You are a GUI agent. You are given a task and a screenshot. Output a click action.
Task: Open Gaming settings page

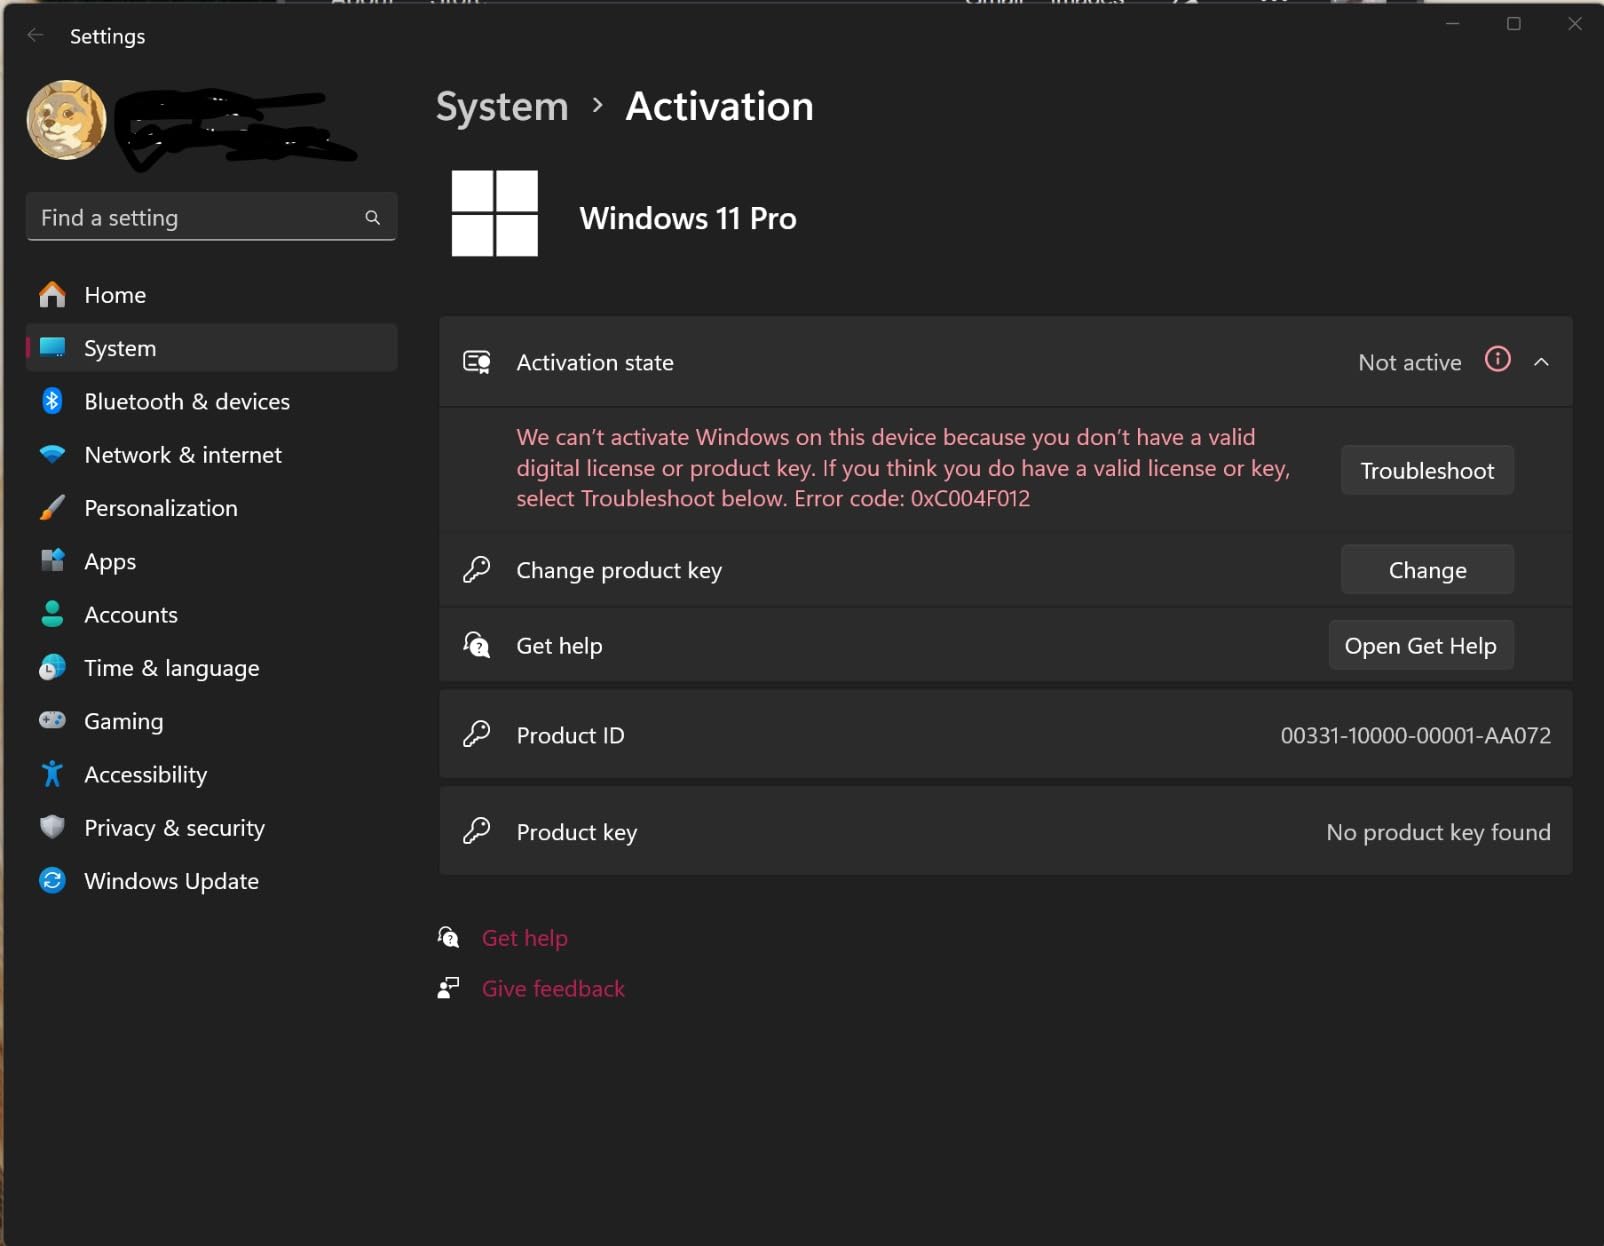click(x=211, y=721)
